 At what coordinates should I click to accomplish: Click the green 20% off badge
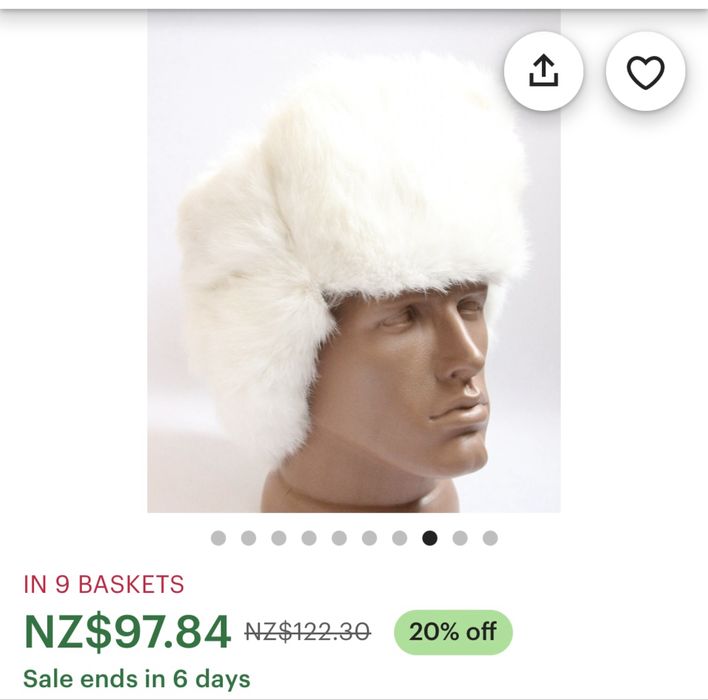(453, 631)
